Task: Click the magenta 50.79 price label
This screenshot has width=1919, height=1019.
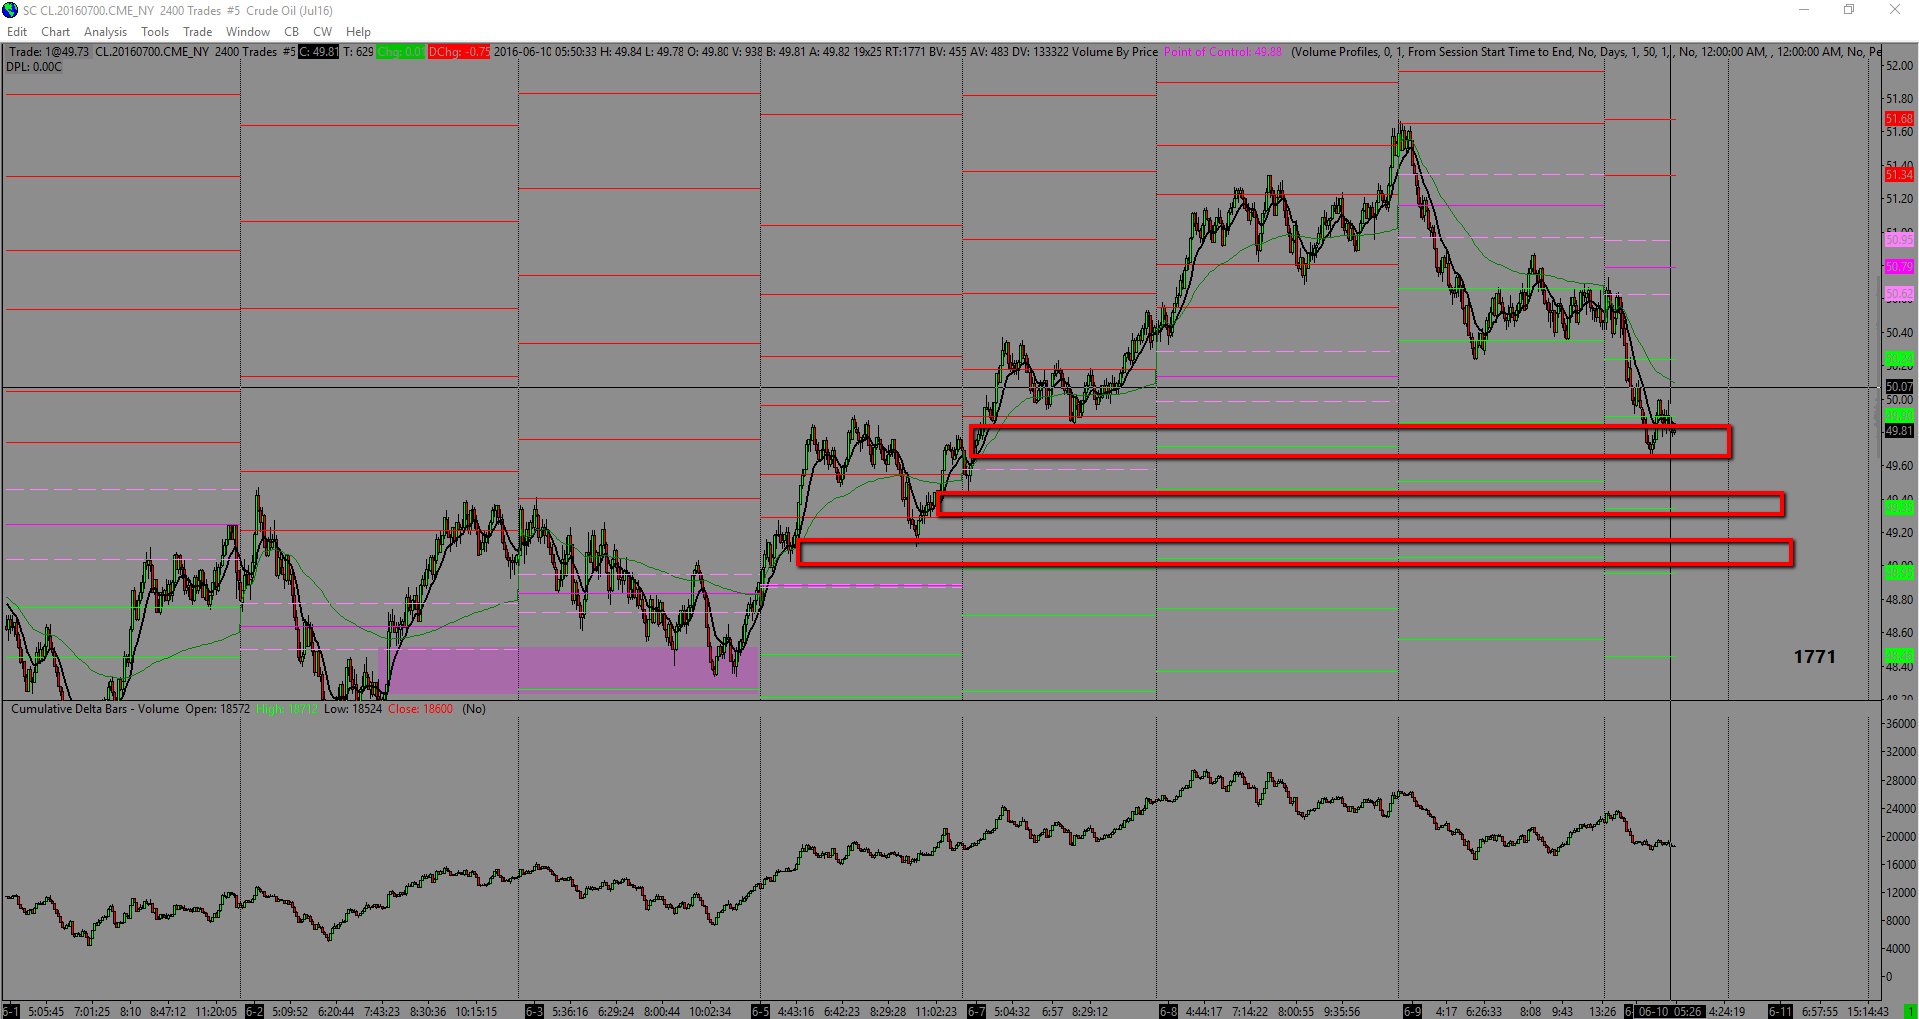Action: pos(1899,267)
